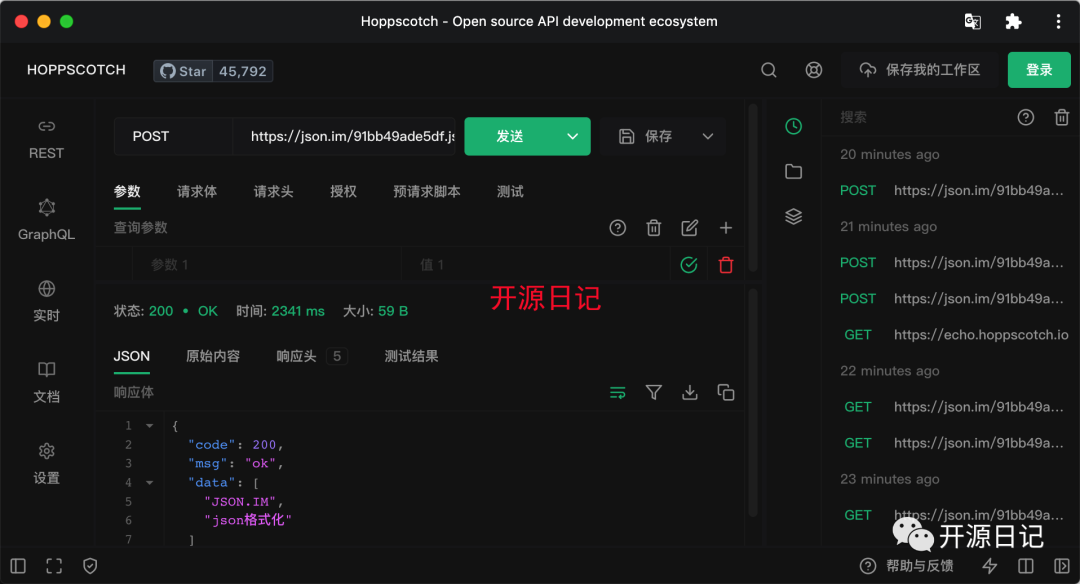Open shortcuts lightning icon in footer
Viewport: 1080px width, 584px height.
click(990, 566)
